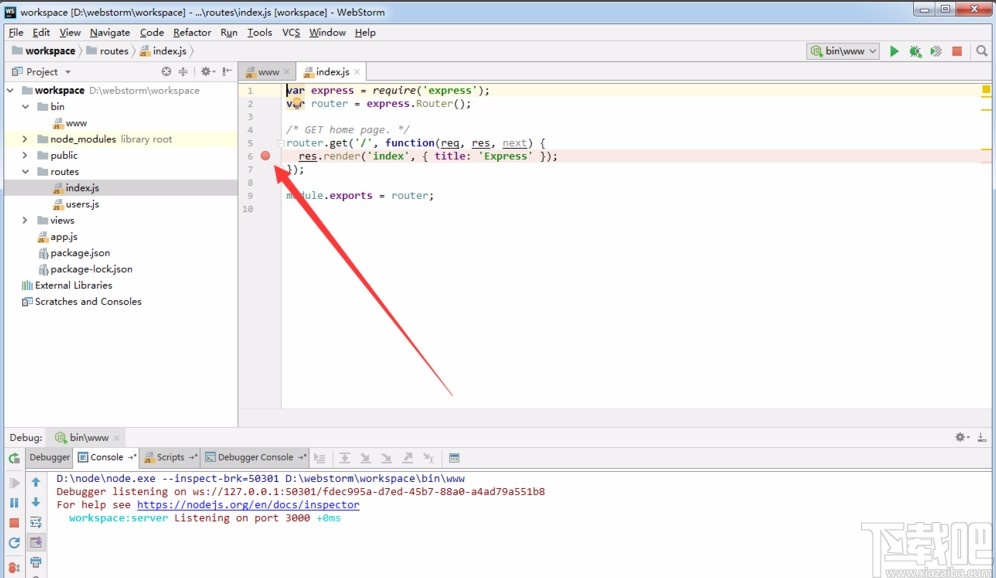Click the yellow inspection indicator atop the editor
This screenshot has height=578, width=996.
(986, 90)
